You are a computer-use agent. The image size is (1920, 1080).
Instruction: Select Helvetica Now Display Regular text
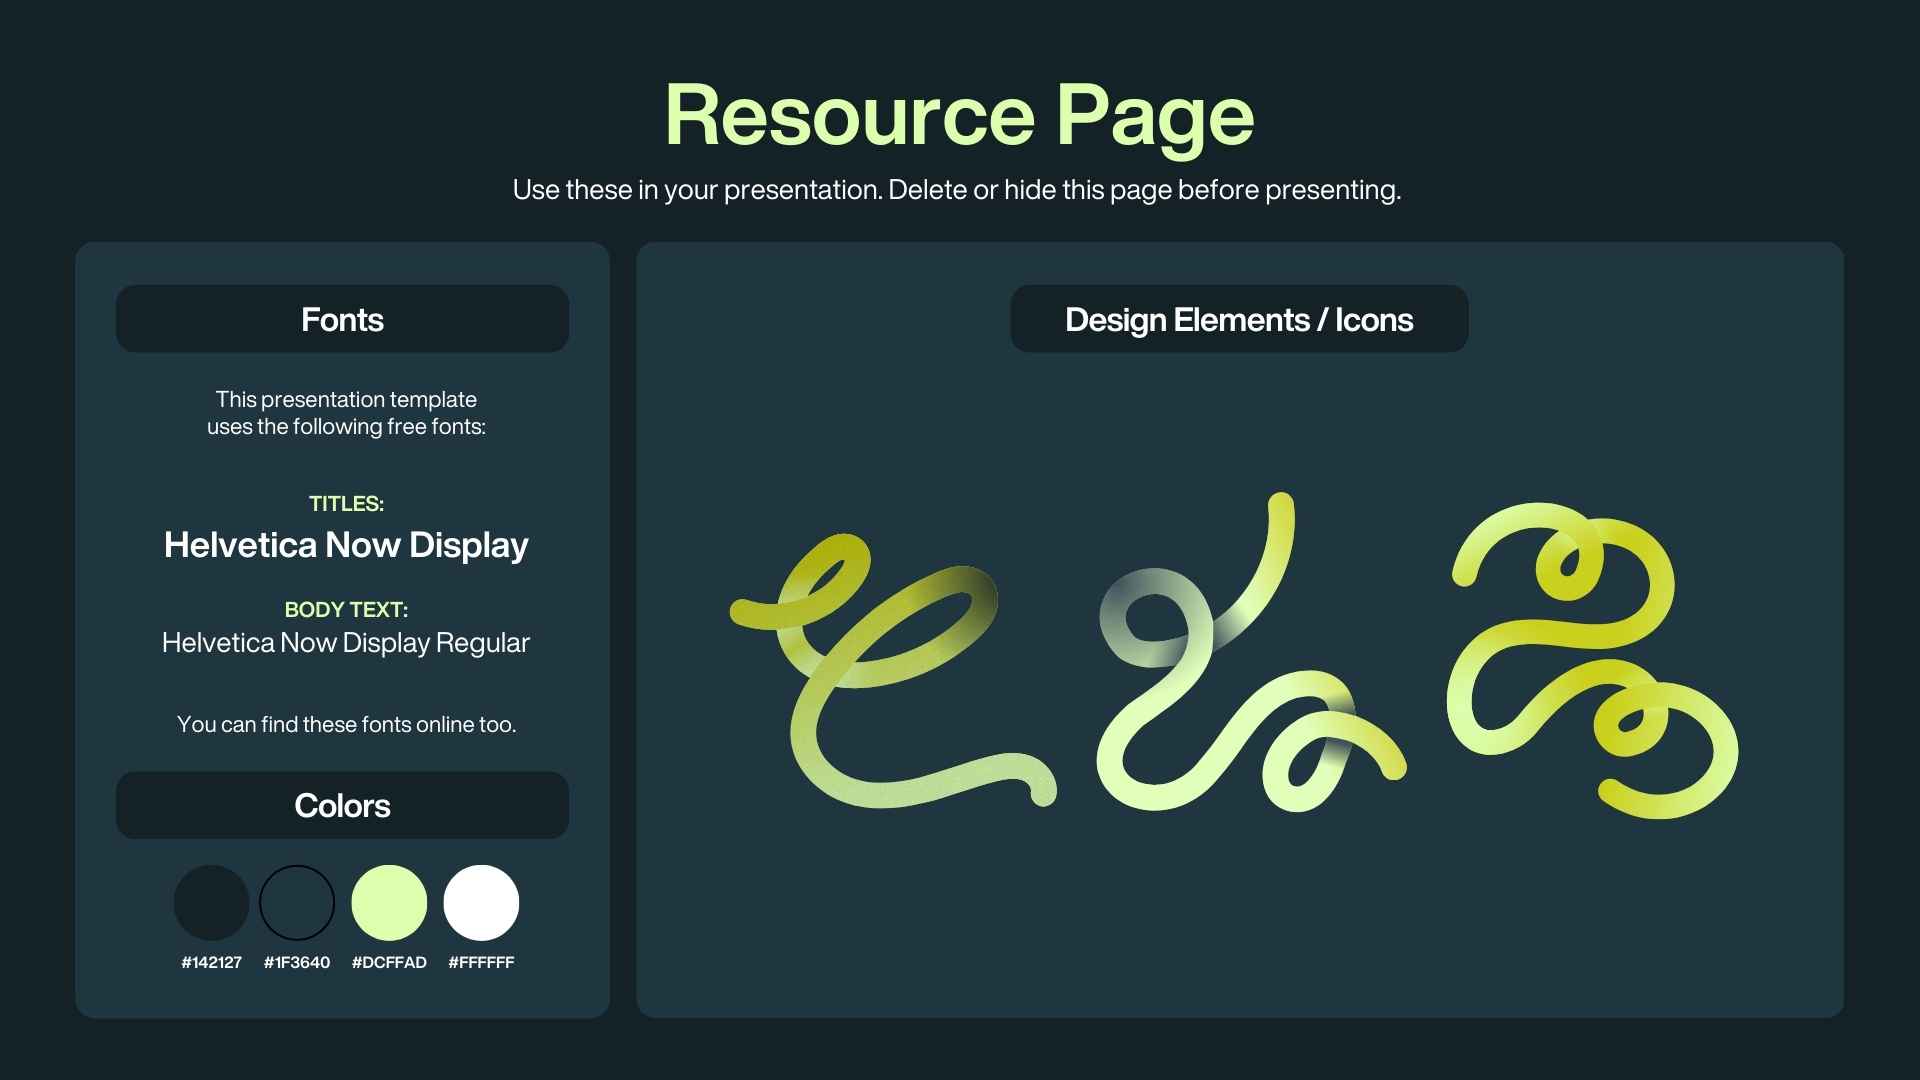(346, 643)
